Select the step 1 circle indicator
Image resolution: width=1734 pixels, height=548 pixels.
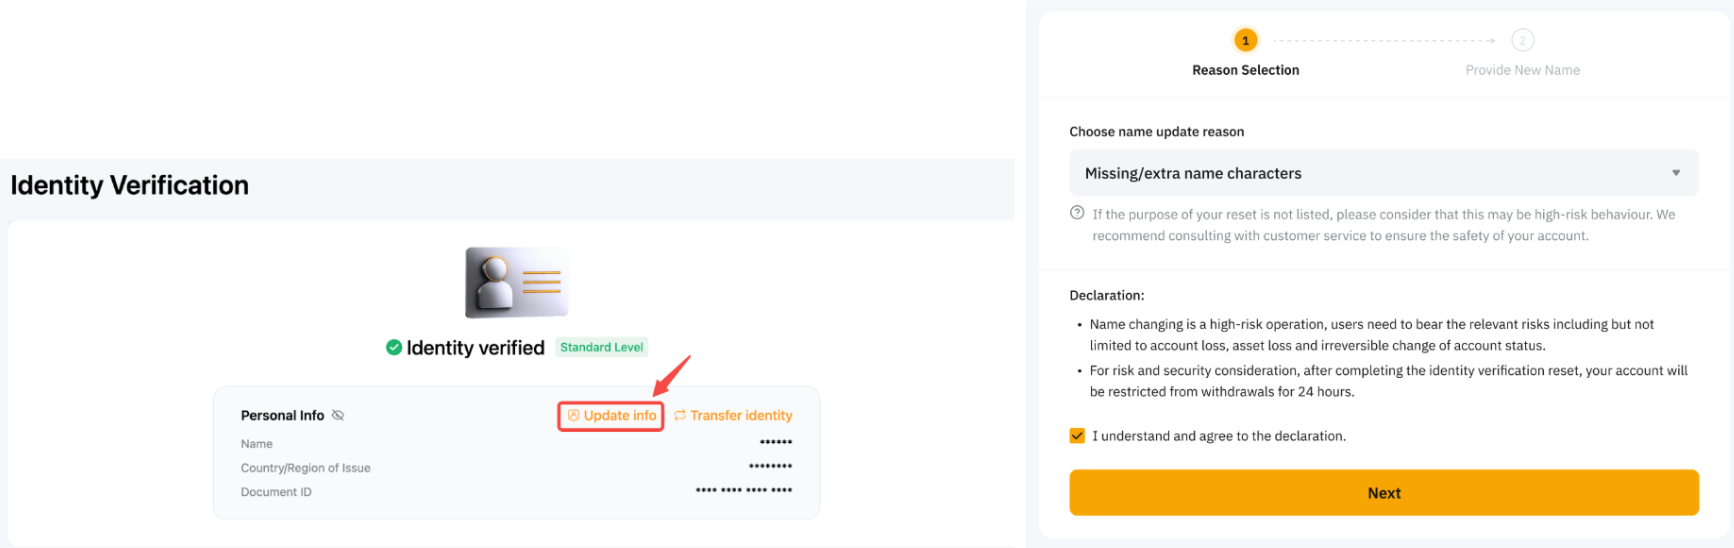[1245, 41]
